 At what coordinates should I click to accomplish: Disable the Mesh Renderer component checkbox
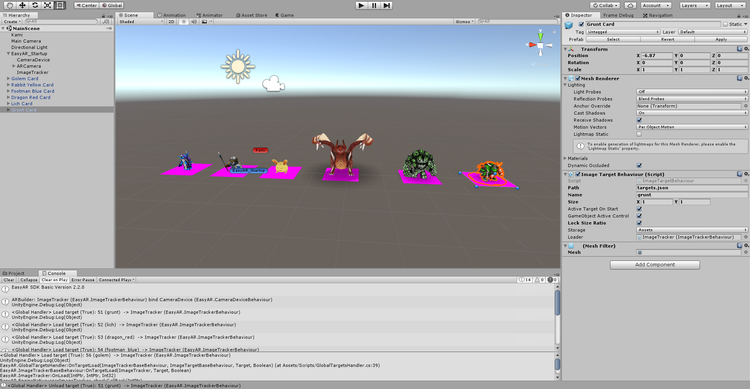(x=578, y=78)
